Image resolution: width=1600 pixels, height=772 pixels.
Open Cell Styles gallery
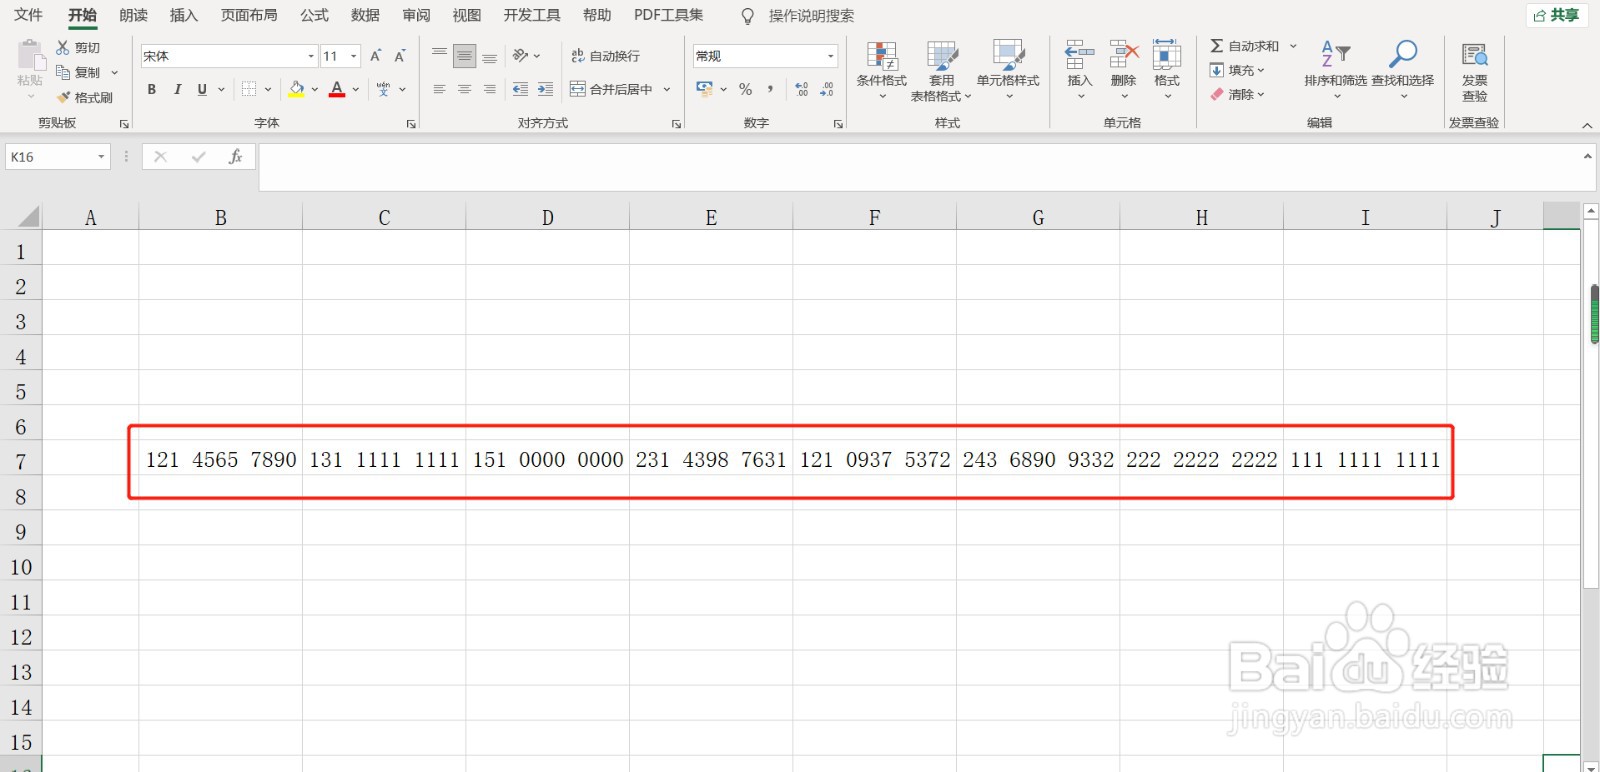tap(1008, 70)
